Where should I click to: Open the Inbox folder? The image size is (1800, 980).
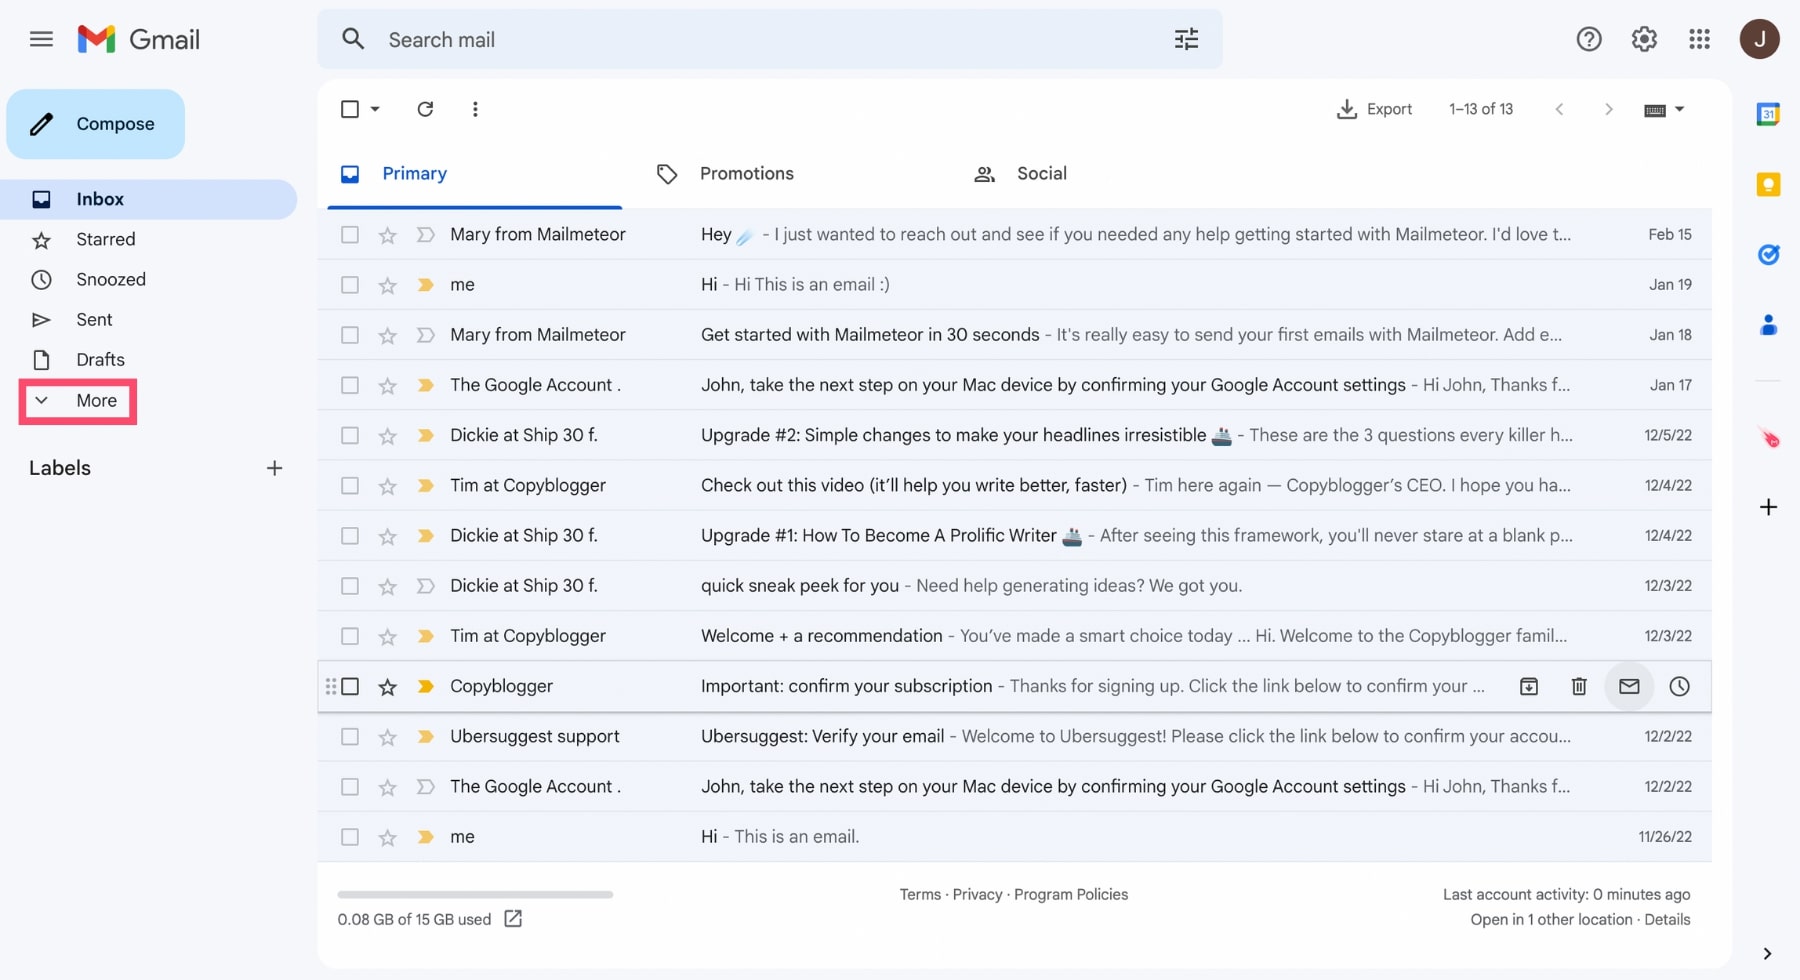point(148,199)
